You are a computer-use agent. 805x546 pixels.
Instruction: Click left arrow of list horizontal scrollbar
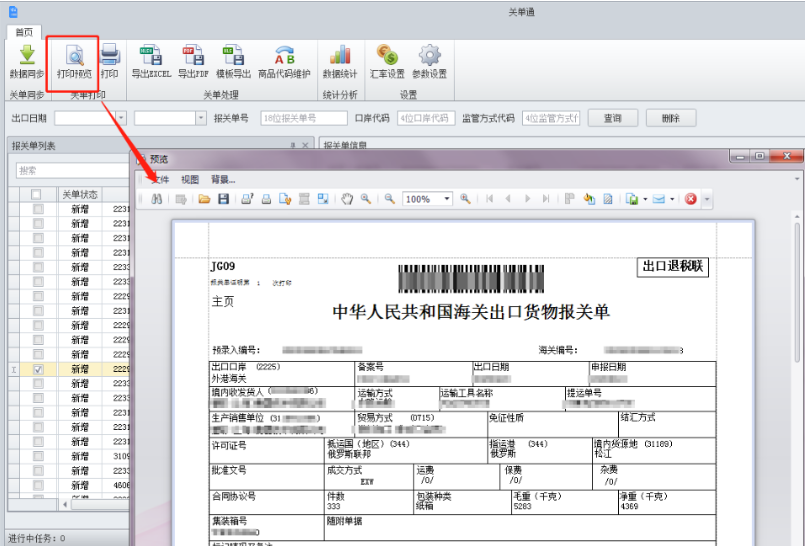click(65, 505)
